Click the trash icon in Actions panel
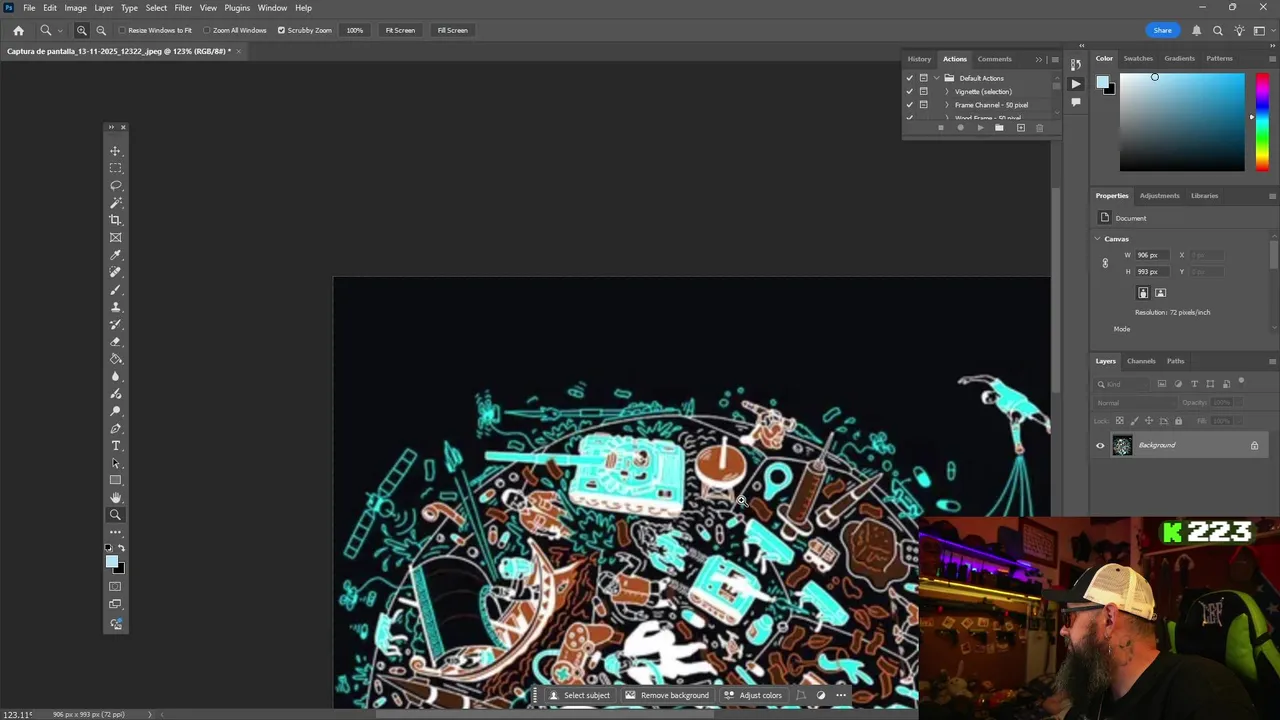The width and height of the screenshot is (1280, 720). tap(1039, 128)
